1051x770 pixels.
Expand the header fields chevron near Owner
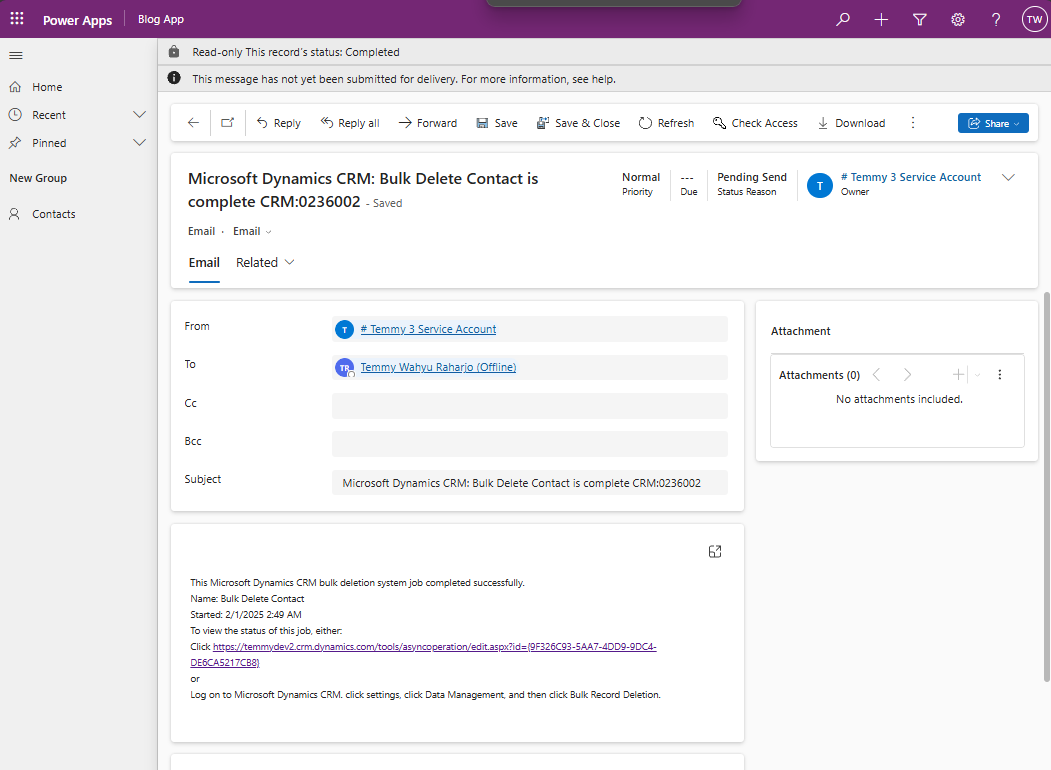[x=1008, y=178]
